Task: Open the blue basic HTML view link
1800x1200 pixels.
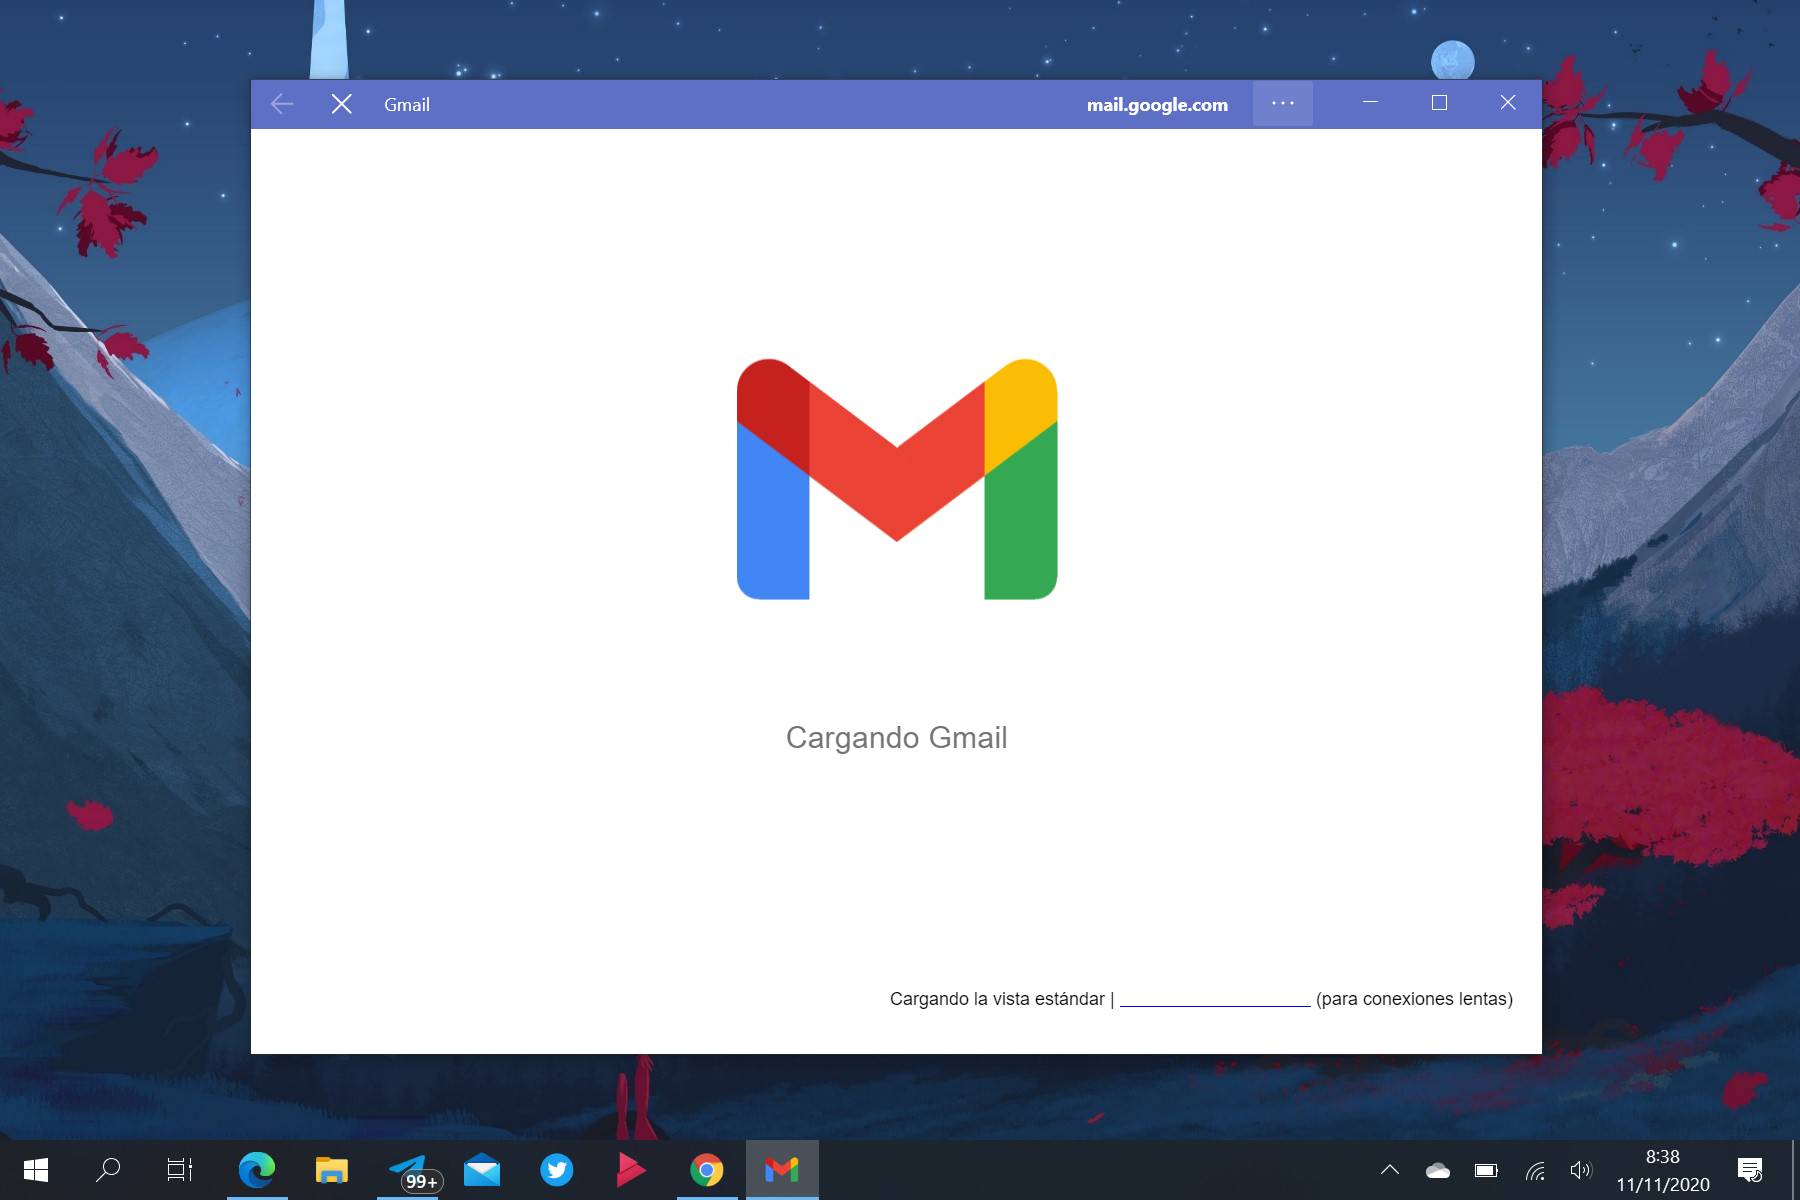Action: pyautogui.click(x=1215, y=999)
